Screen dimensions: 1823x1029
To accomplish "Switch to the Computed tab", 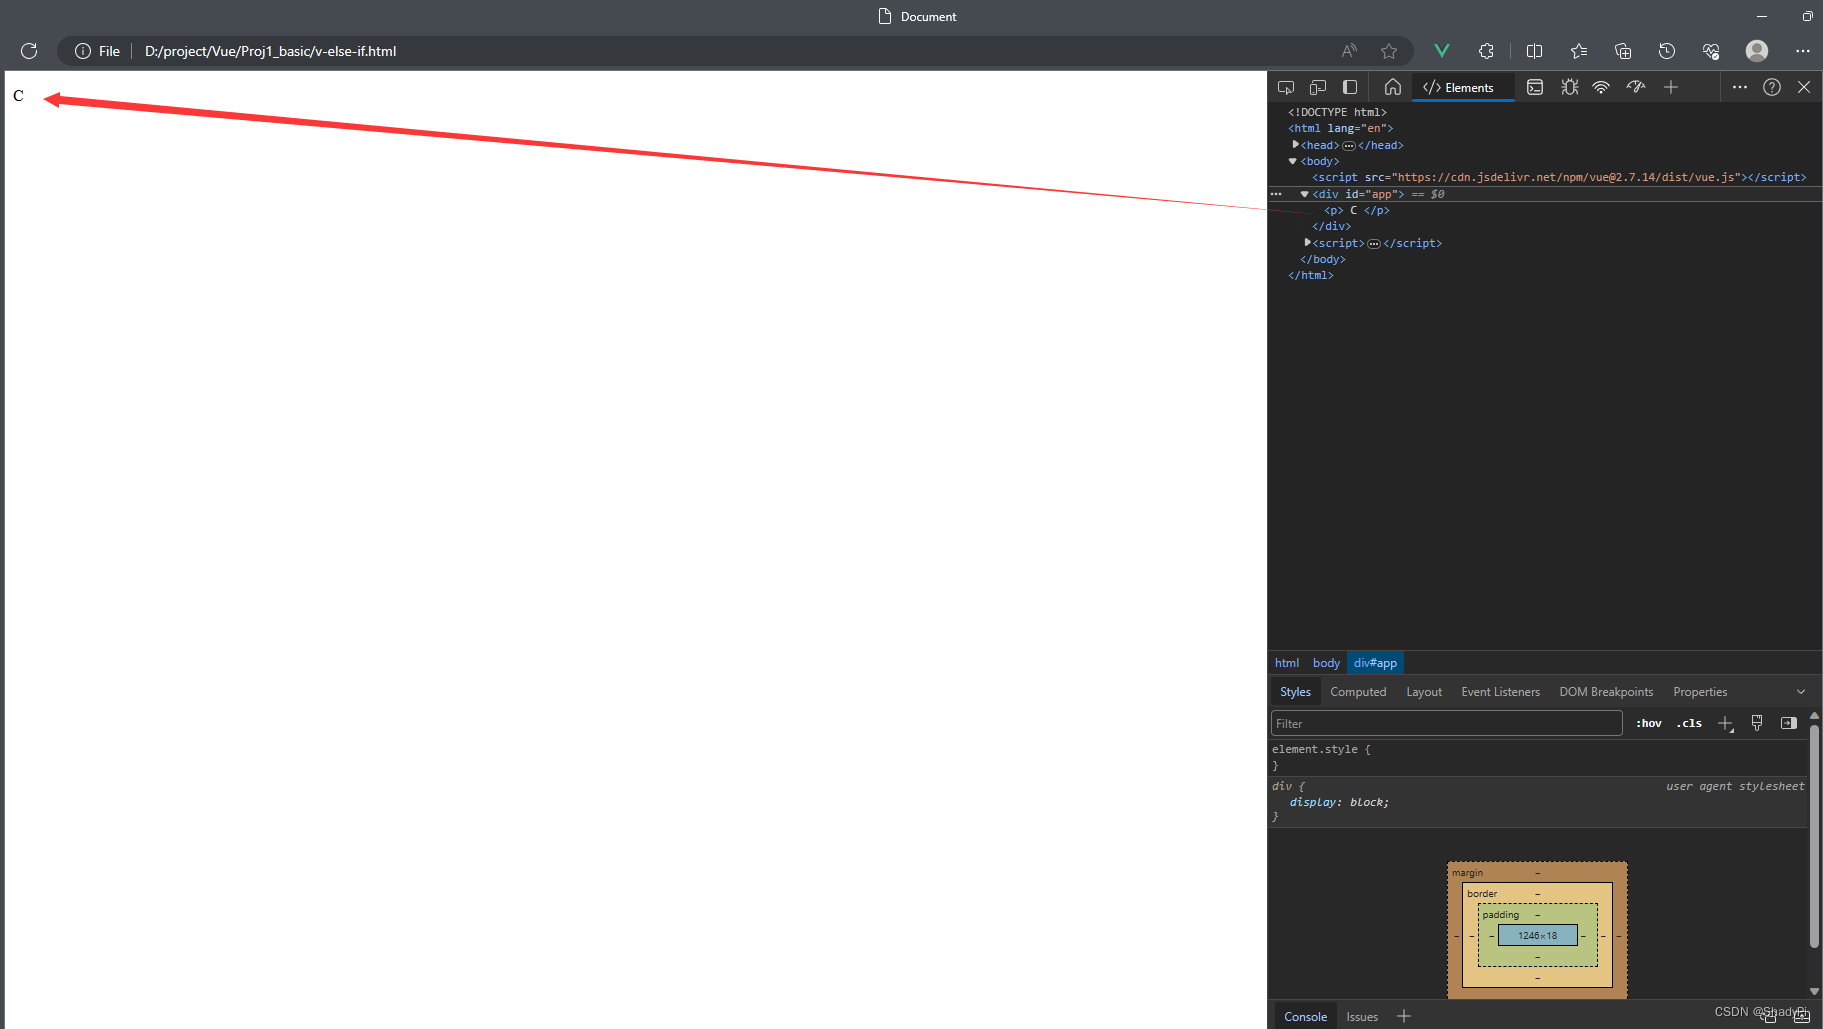I will [x=1358, y=692].
